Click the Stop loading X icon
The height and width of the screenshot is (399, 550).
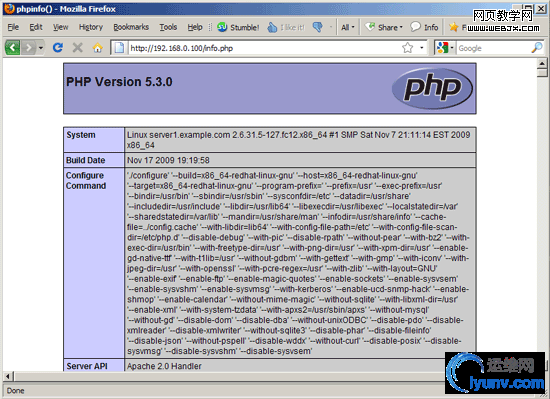click(x=78, y=47)
